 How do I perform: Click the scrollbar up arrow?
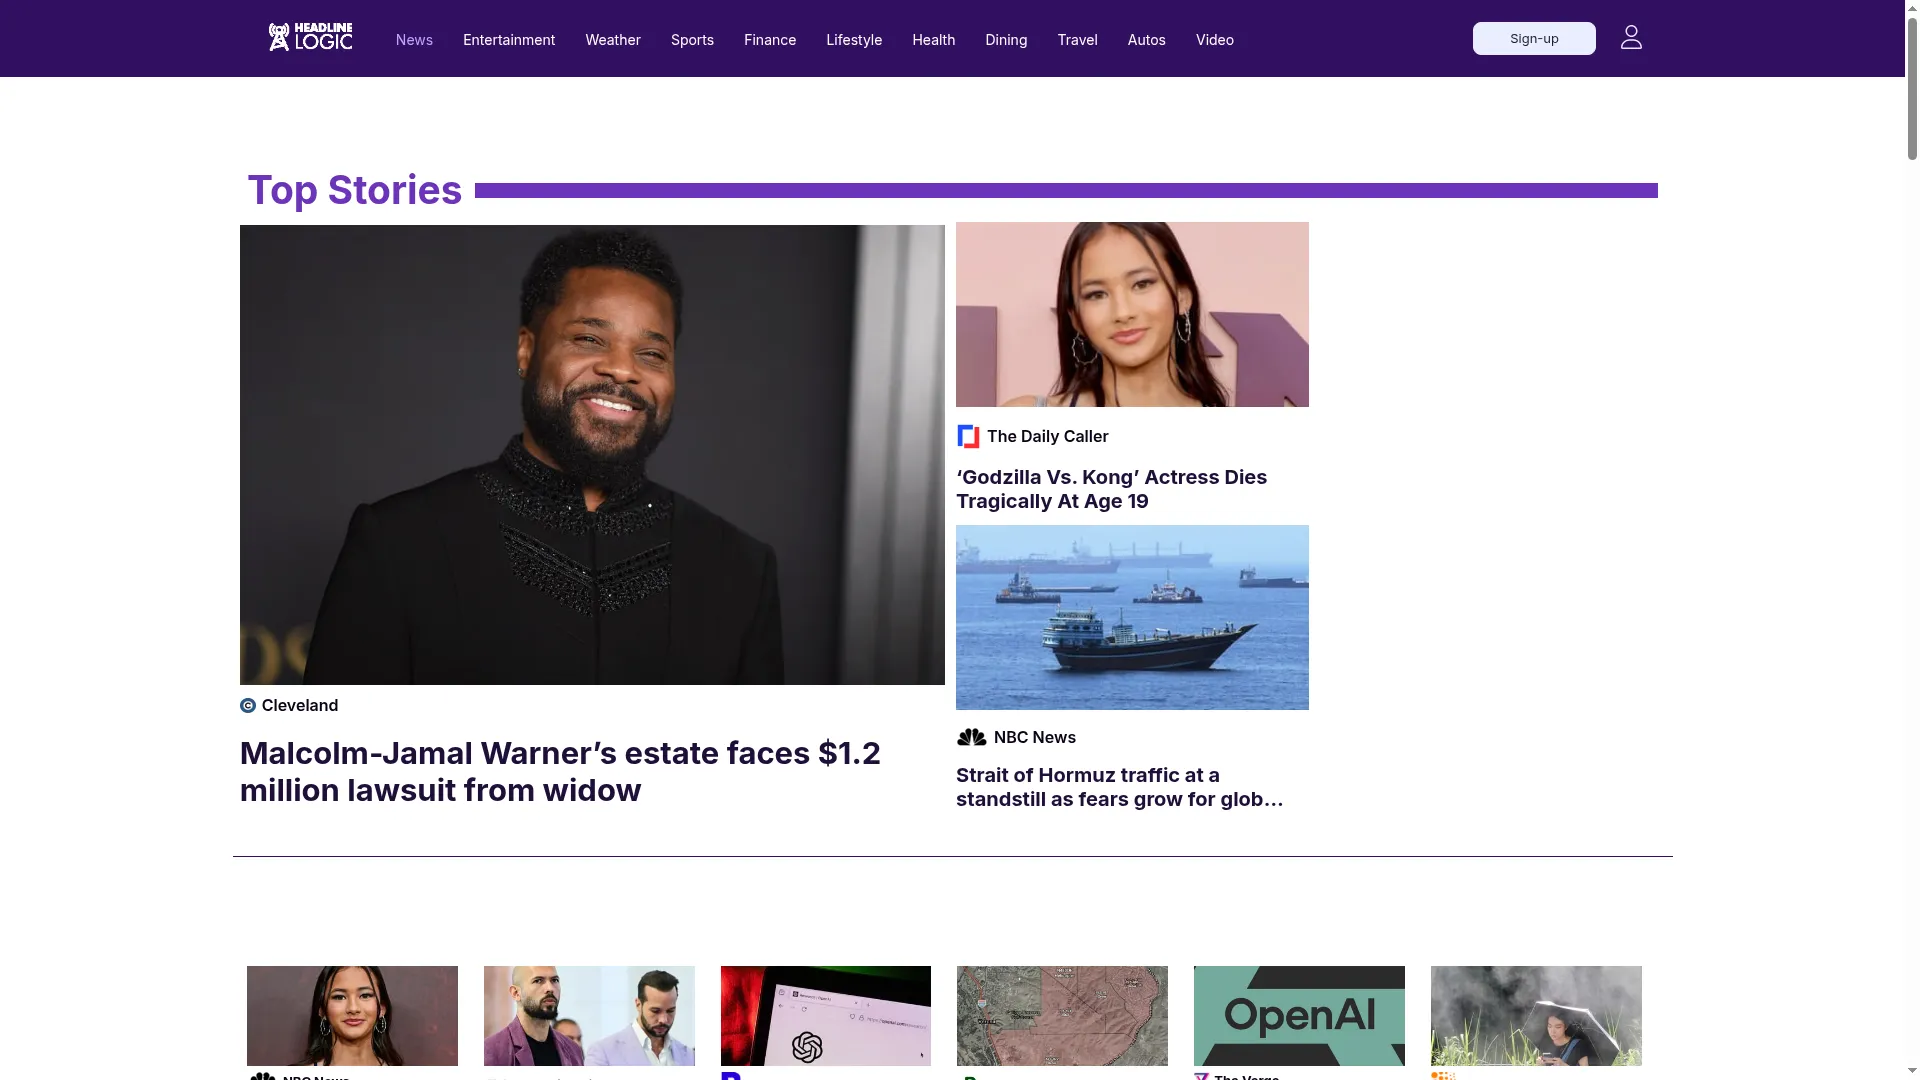pos(1912,8)
